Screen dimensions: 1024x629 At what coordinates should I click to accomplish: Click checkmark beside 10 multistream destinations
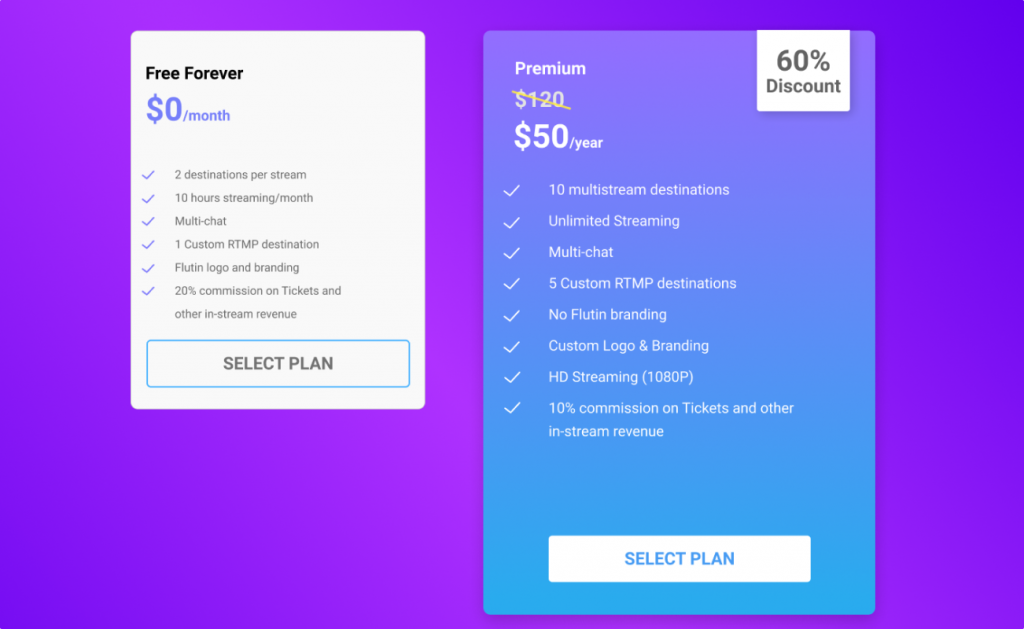tap(512, 191)
